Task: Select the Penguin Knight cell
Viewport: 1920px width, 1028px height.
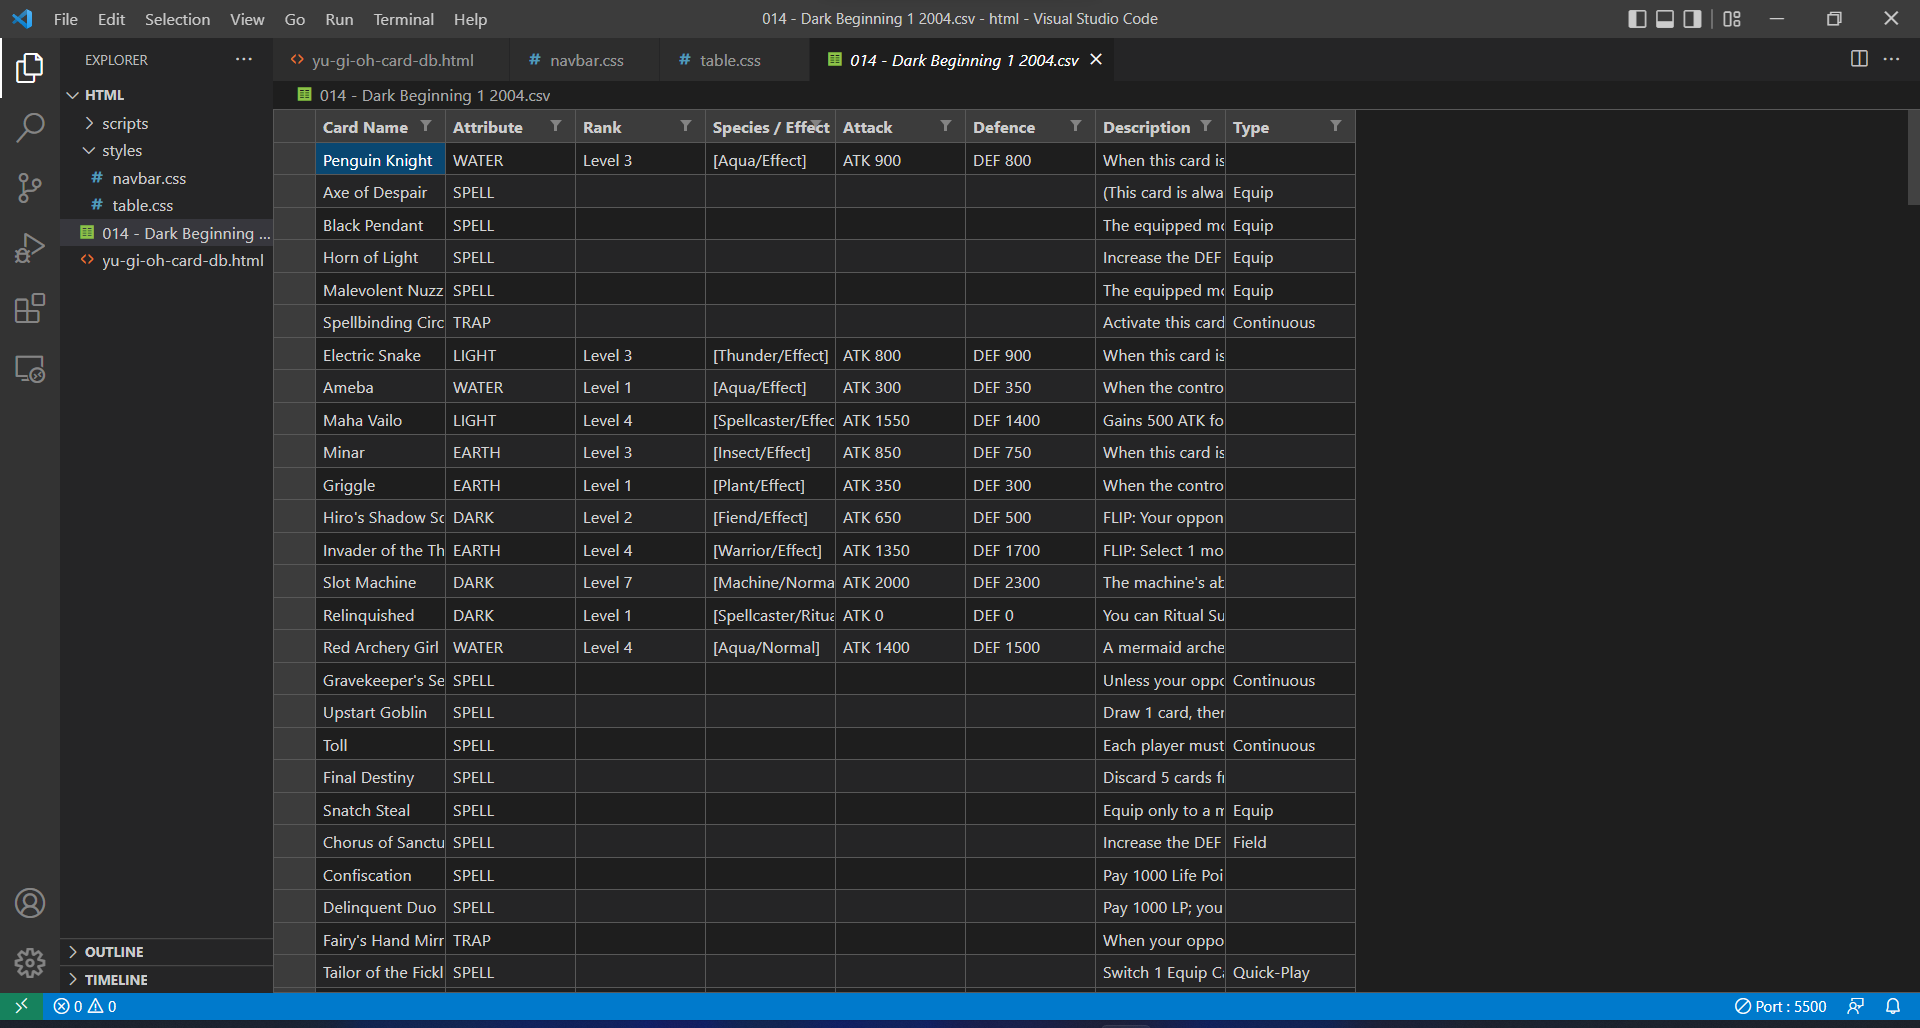Action: (380, 160)
